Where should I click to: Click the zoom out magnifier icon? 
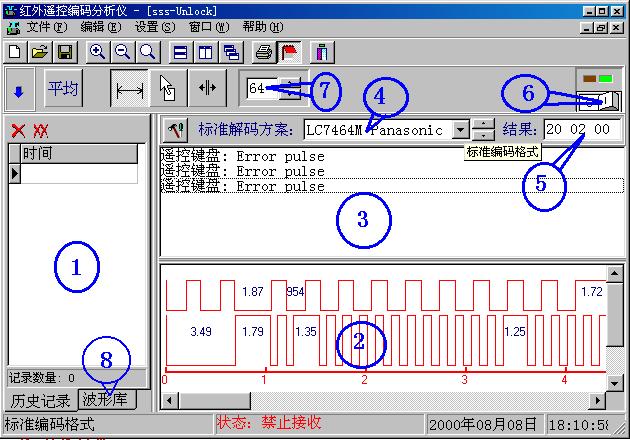coord(122,52)
